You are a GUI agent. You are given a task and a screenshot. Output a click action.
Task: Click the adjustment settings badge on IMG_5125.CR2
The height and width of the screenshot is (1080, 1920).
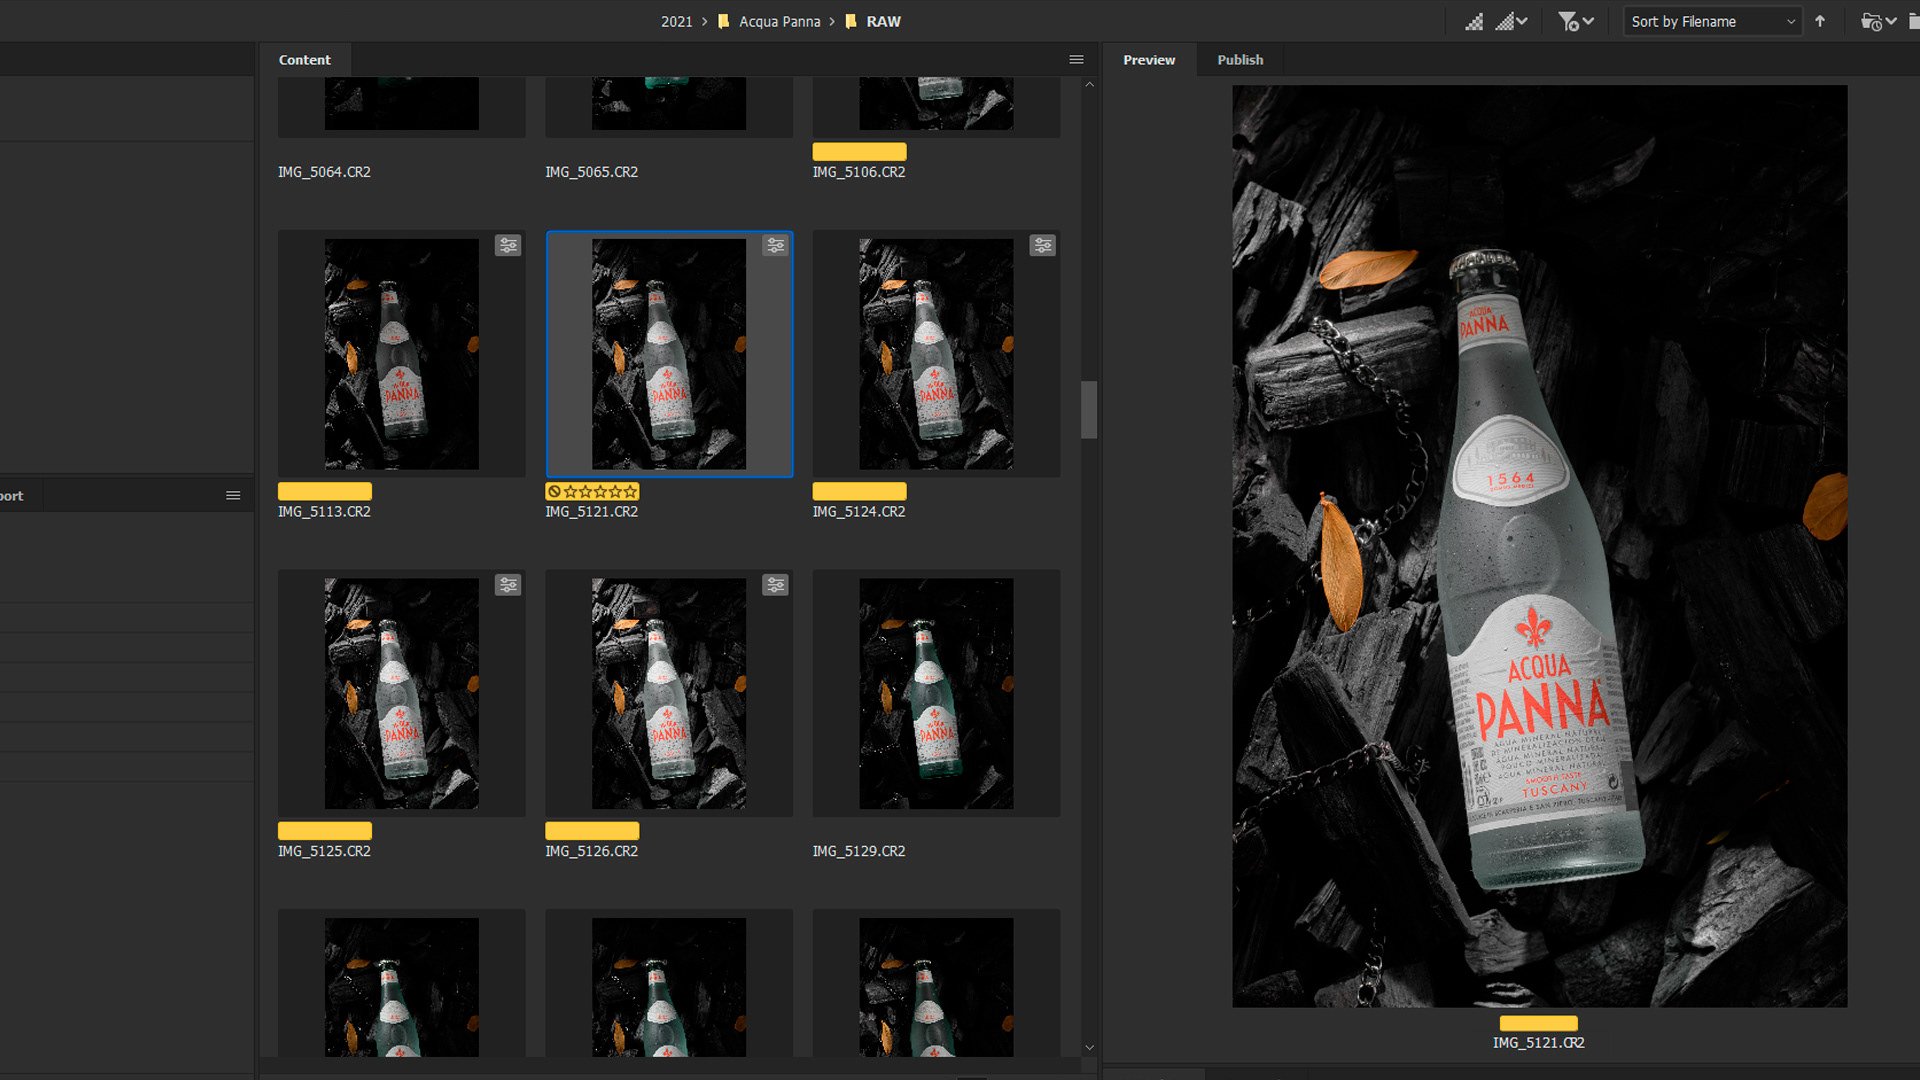point(508,585)
